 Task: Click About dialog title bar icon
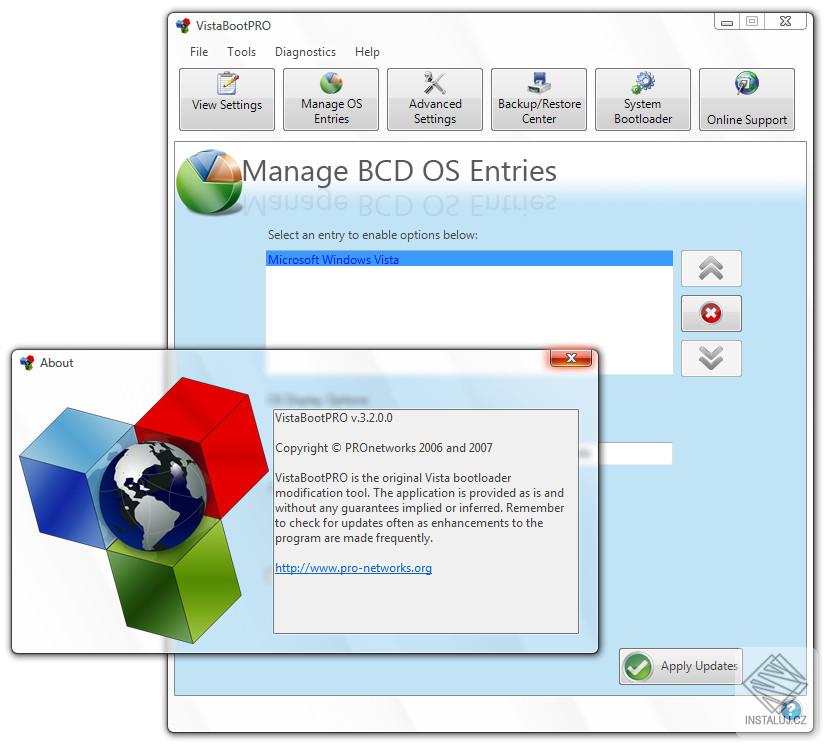(27, 362)
